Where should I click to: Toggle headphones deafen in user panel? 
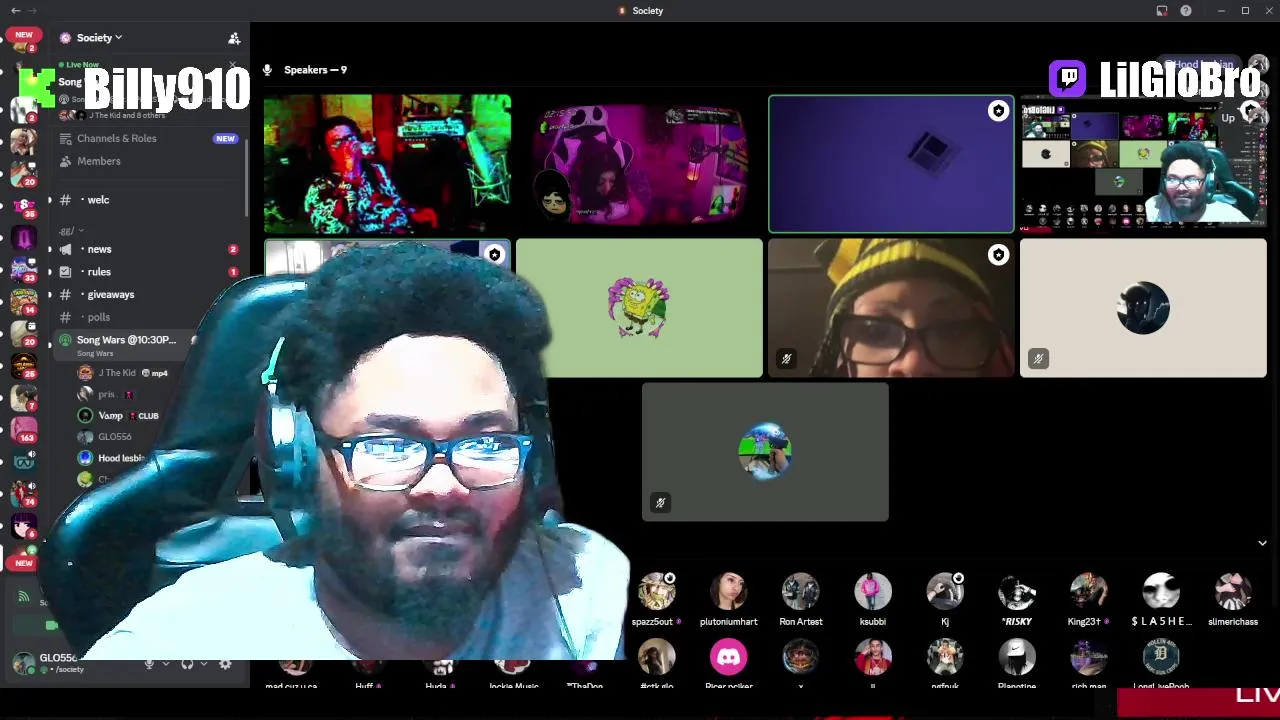click(x=187, y=664)
